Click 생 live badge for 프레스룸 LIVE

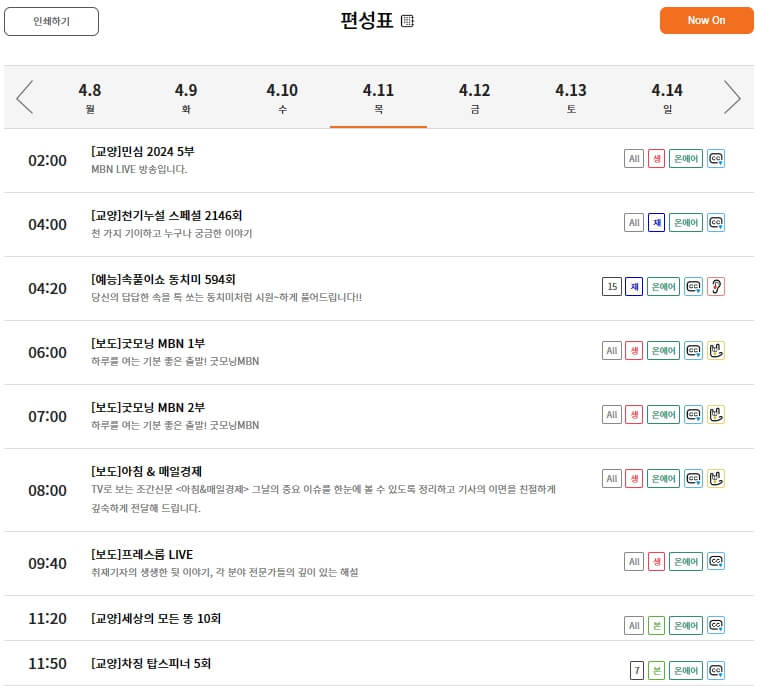[657, 562]
